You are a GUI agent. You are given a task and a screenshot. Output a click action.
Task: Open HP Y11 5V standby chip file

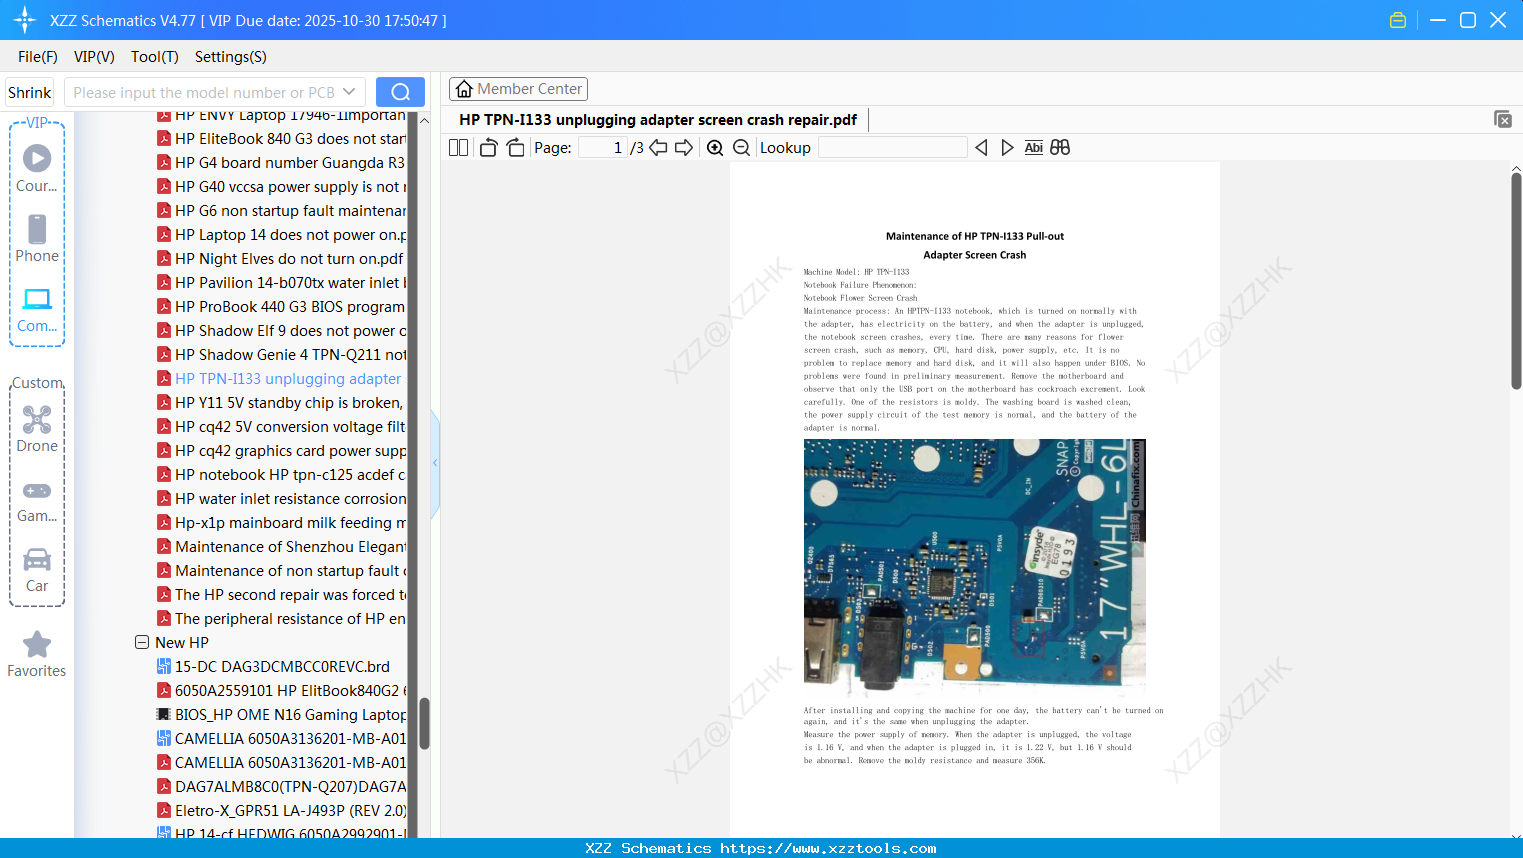coord(281,403)
